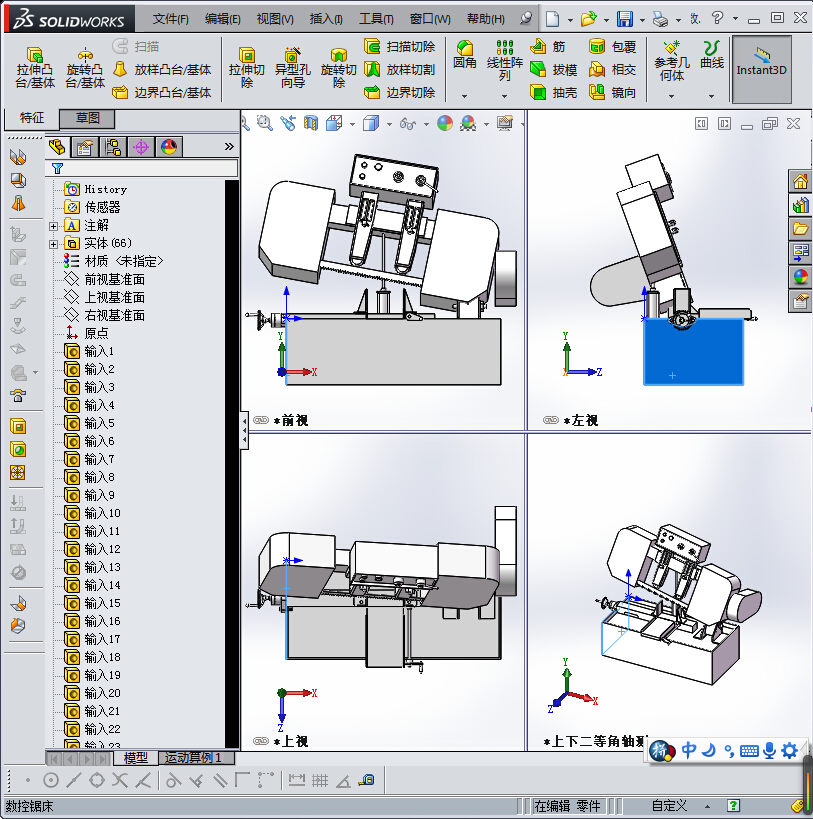Open the Hole Wizard (异型孔向导)
Viewport: 813px width, 819px height.
click(292, 67)
